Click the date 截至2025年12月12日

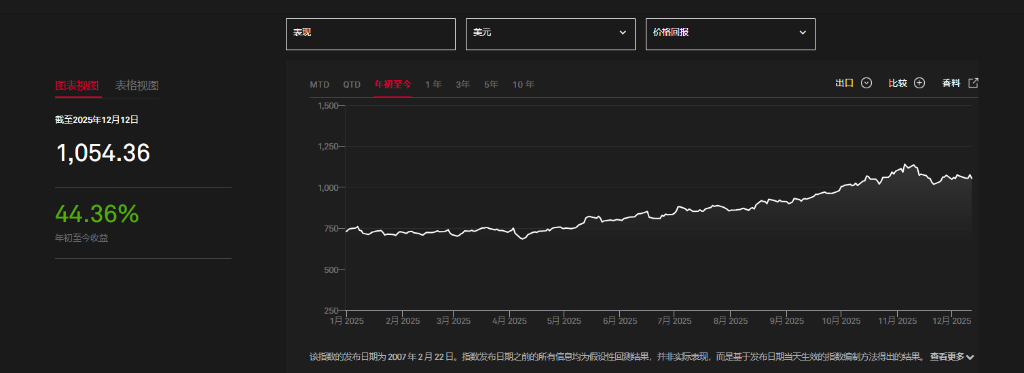pyautogui.click(x=97, y=120)
